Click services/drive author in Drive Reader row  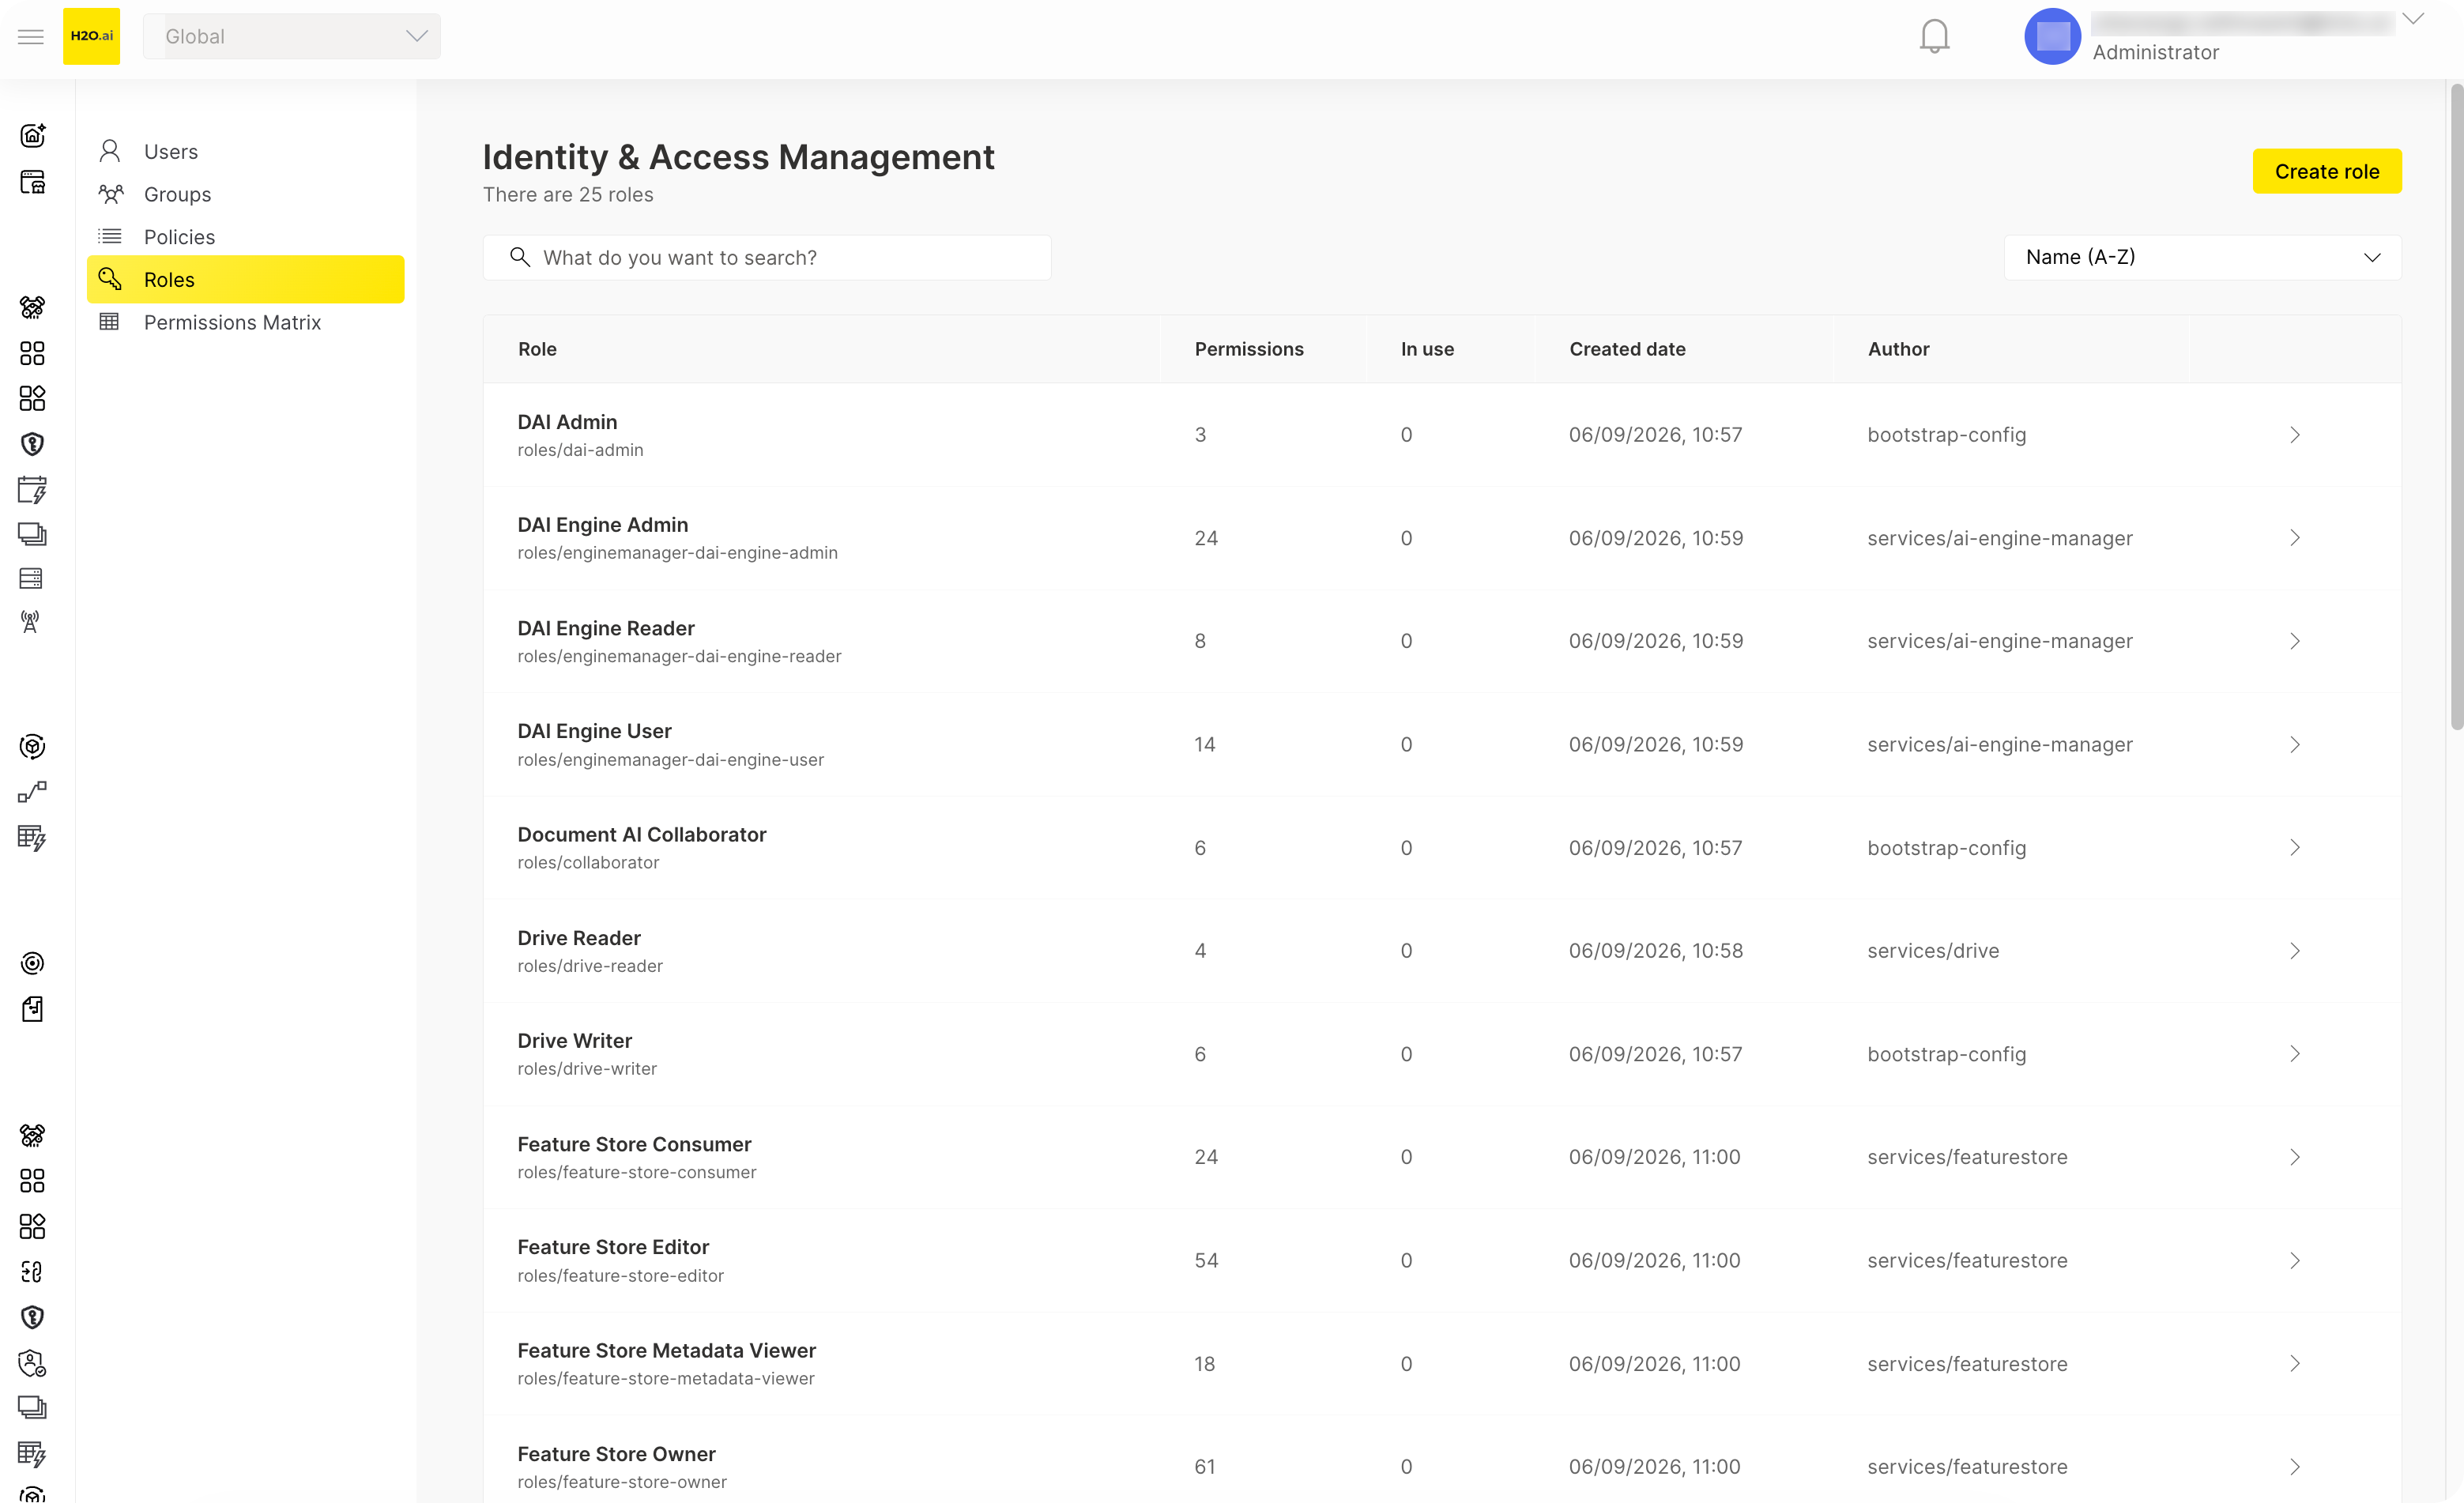pyautogui.click(x=1933, y=951)
